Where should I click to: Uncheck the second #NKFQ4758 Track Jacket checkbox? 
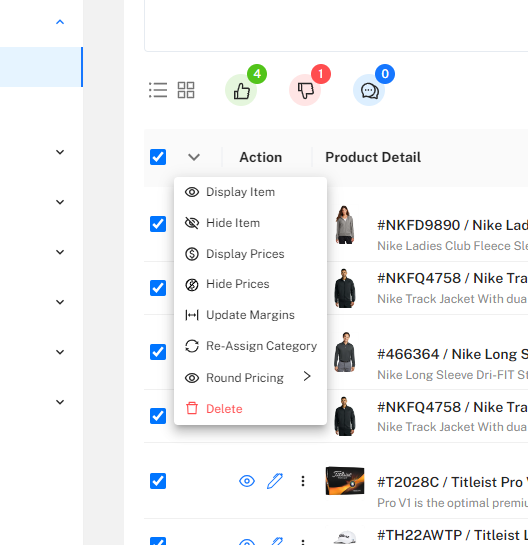158,416
